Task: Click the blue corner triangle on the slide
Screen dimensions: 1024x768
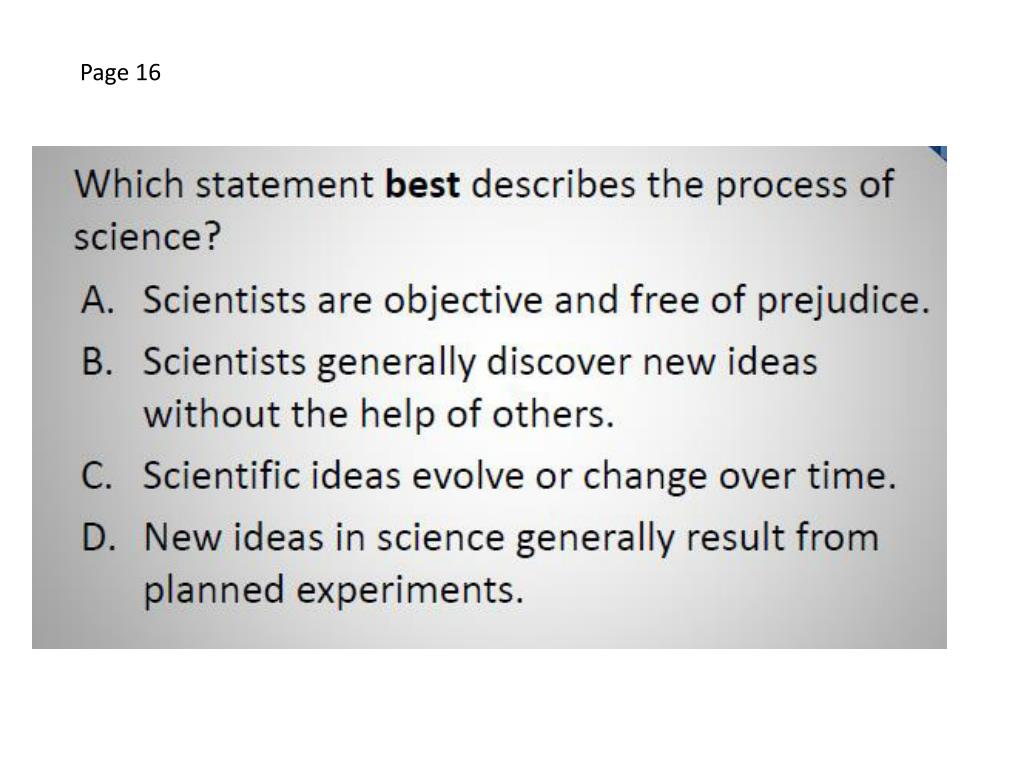Action: pos(939,153)
